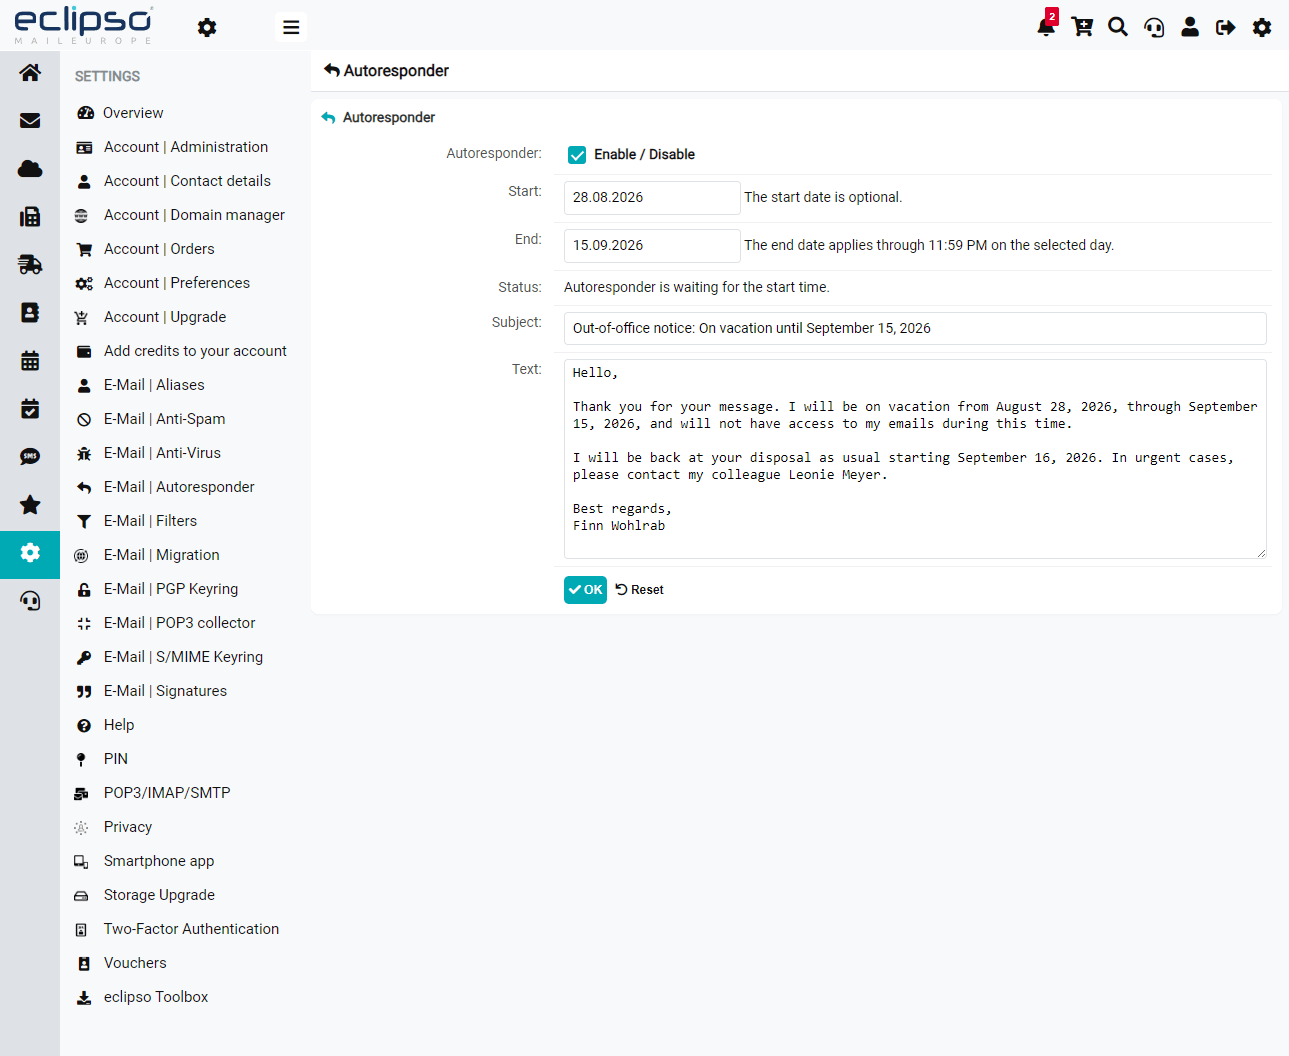The height and width of the screenshot is (1056, 1289).
Task: Open support headset icon in left sidebar
Action: [30, 601]
